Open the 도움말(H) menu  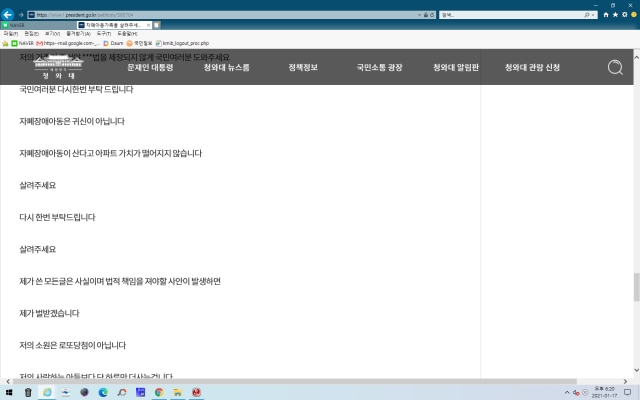pyautogui.click(x=127, y=33)
